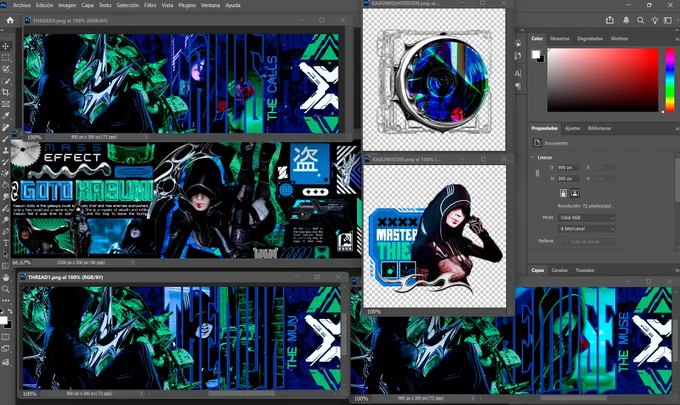The width and height of the screenshot is (680, 405).
Task: Switch to the Muestras tab
Action: point(560,39)
